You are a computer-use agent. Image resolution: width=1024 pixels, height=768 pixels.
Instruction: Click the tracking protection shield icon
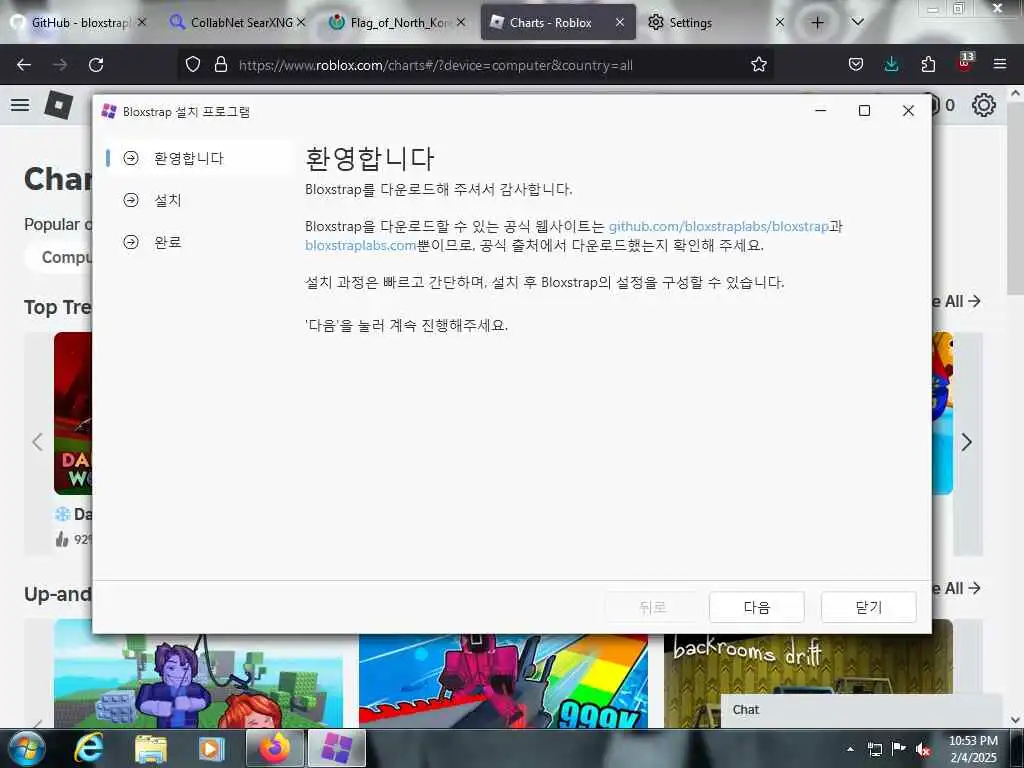coord(193,65)
